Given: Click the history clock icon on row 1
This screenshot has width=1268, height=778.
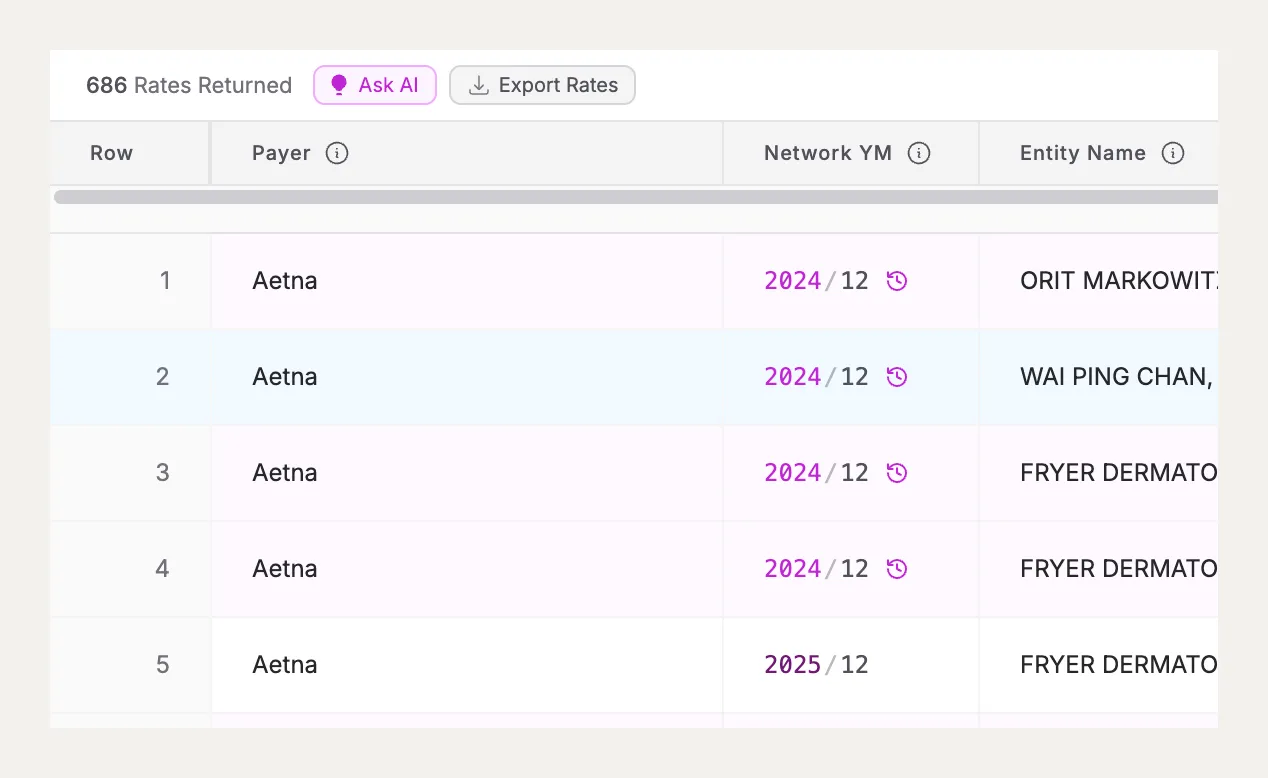Looking at the screenshot, I should [897, 281].
